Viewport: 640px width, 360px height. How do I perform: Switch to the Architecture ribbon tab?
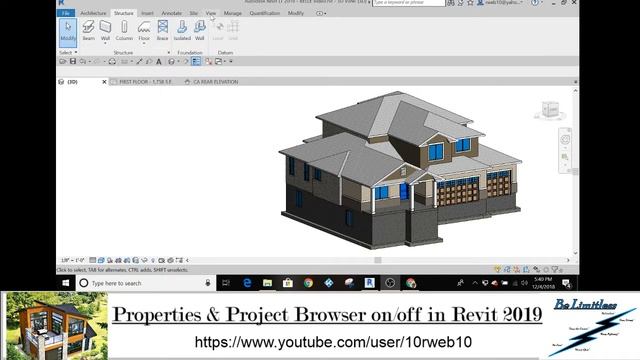tap(93, 13)
